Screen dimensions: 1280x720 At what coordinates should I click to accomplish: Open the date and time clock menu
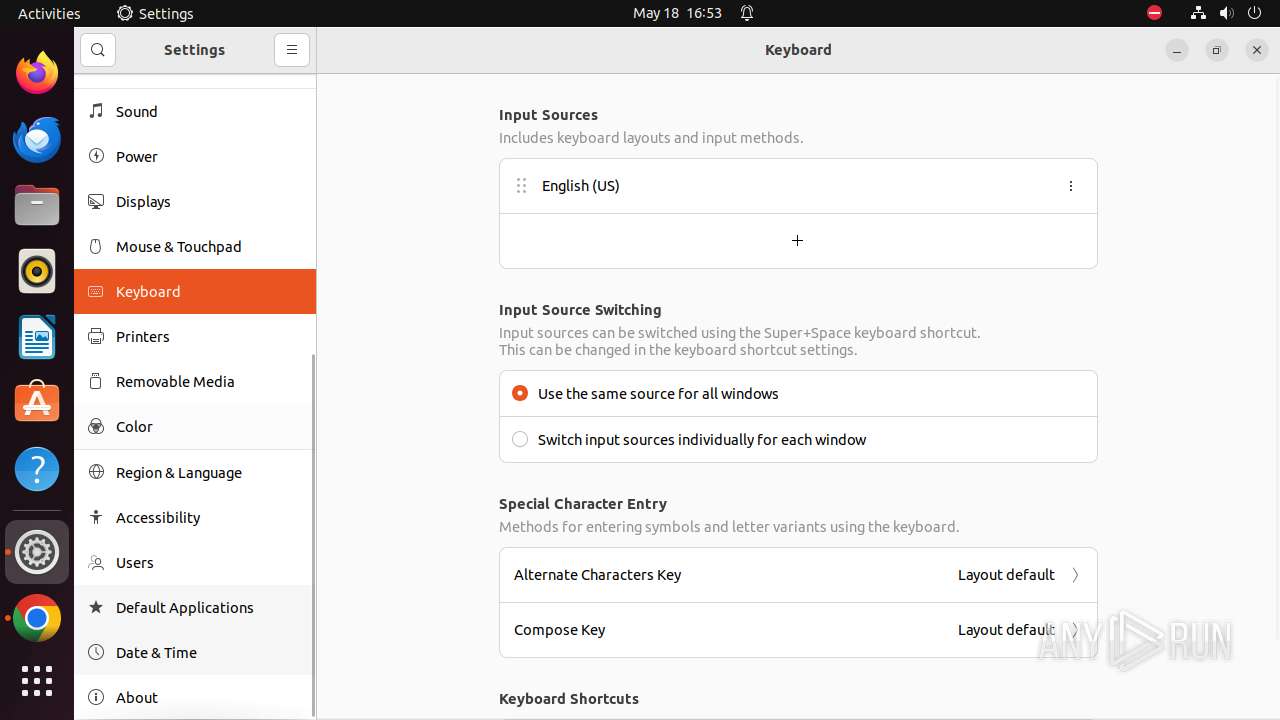point(677,13)
